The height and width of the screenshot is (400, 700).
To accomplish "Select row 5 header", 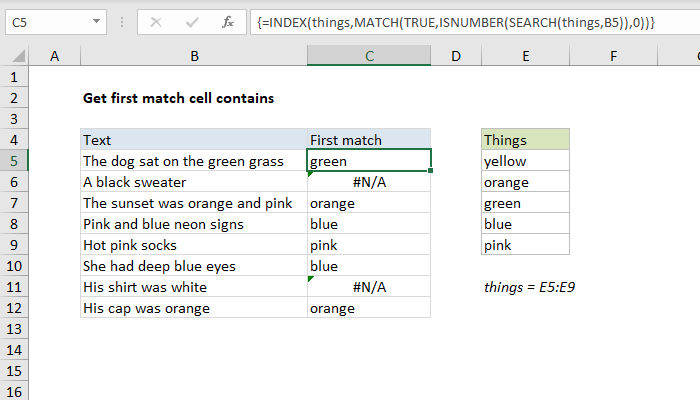I will click(x=13, y=161).
